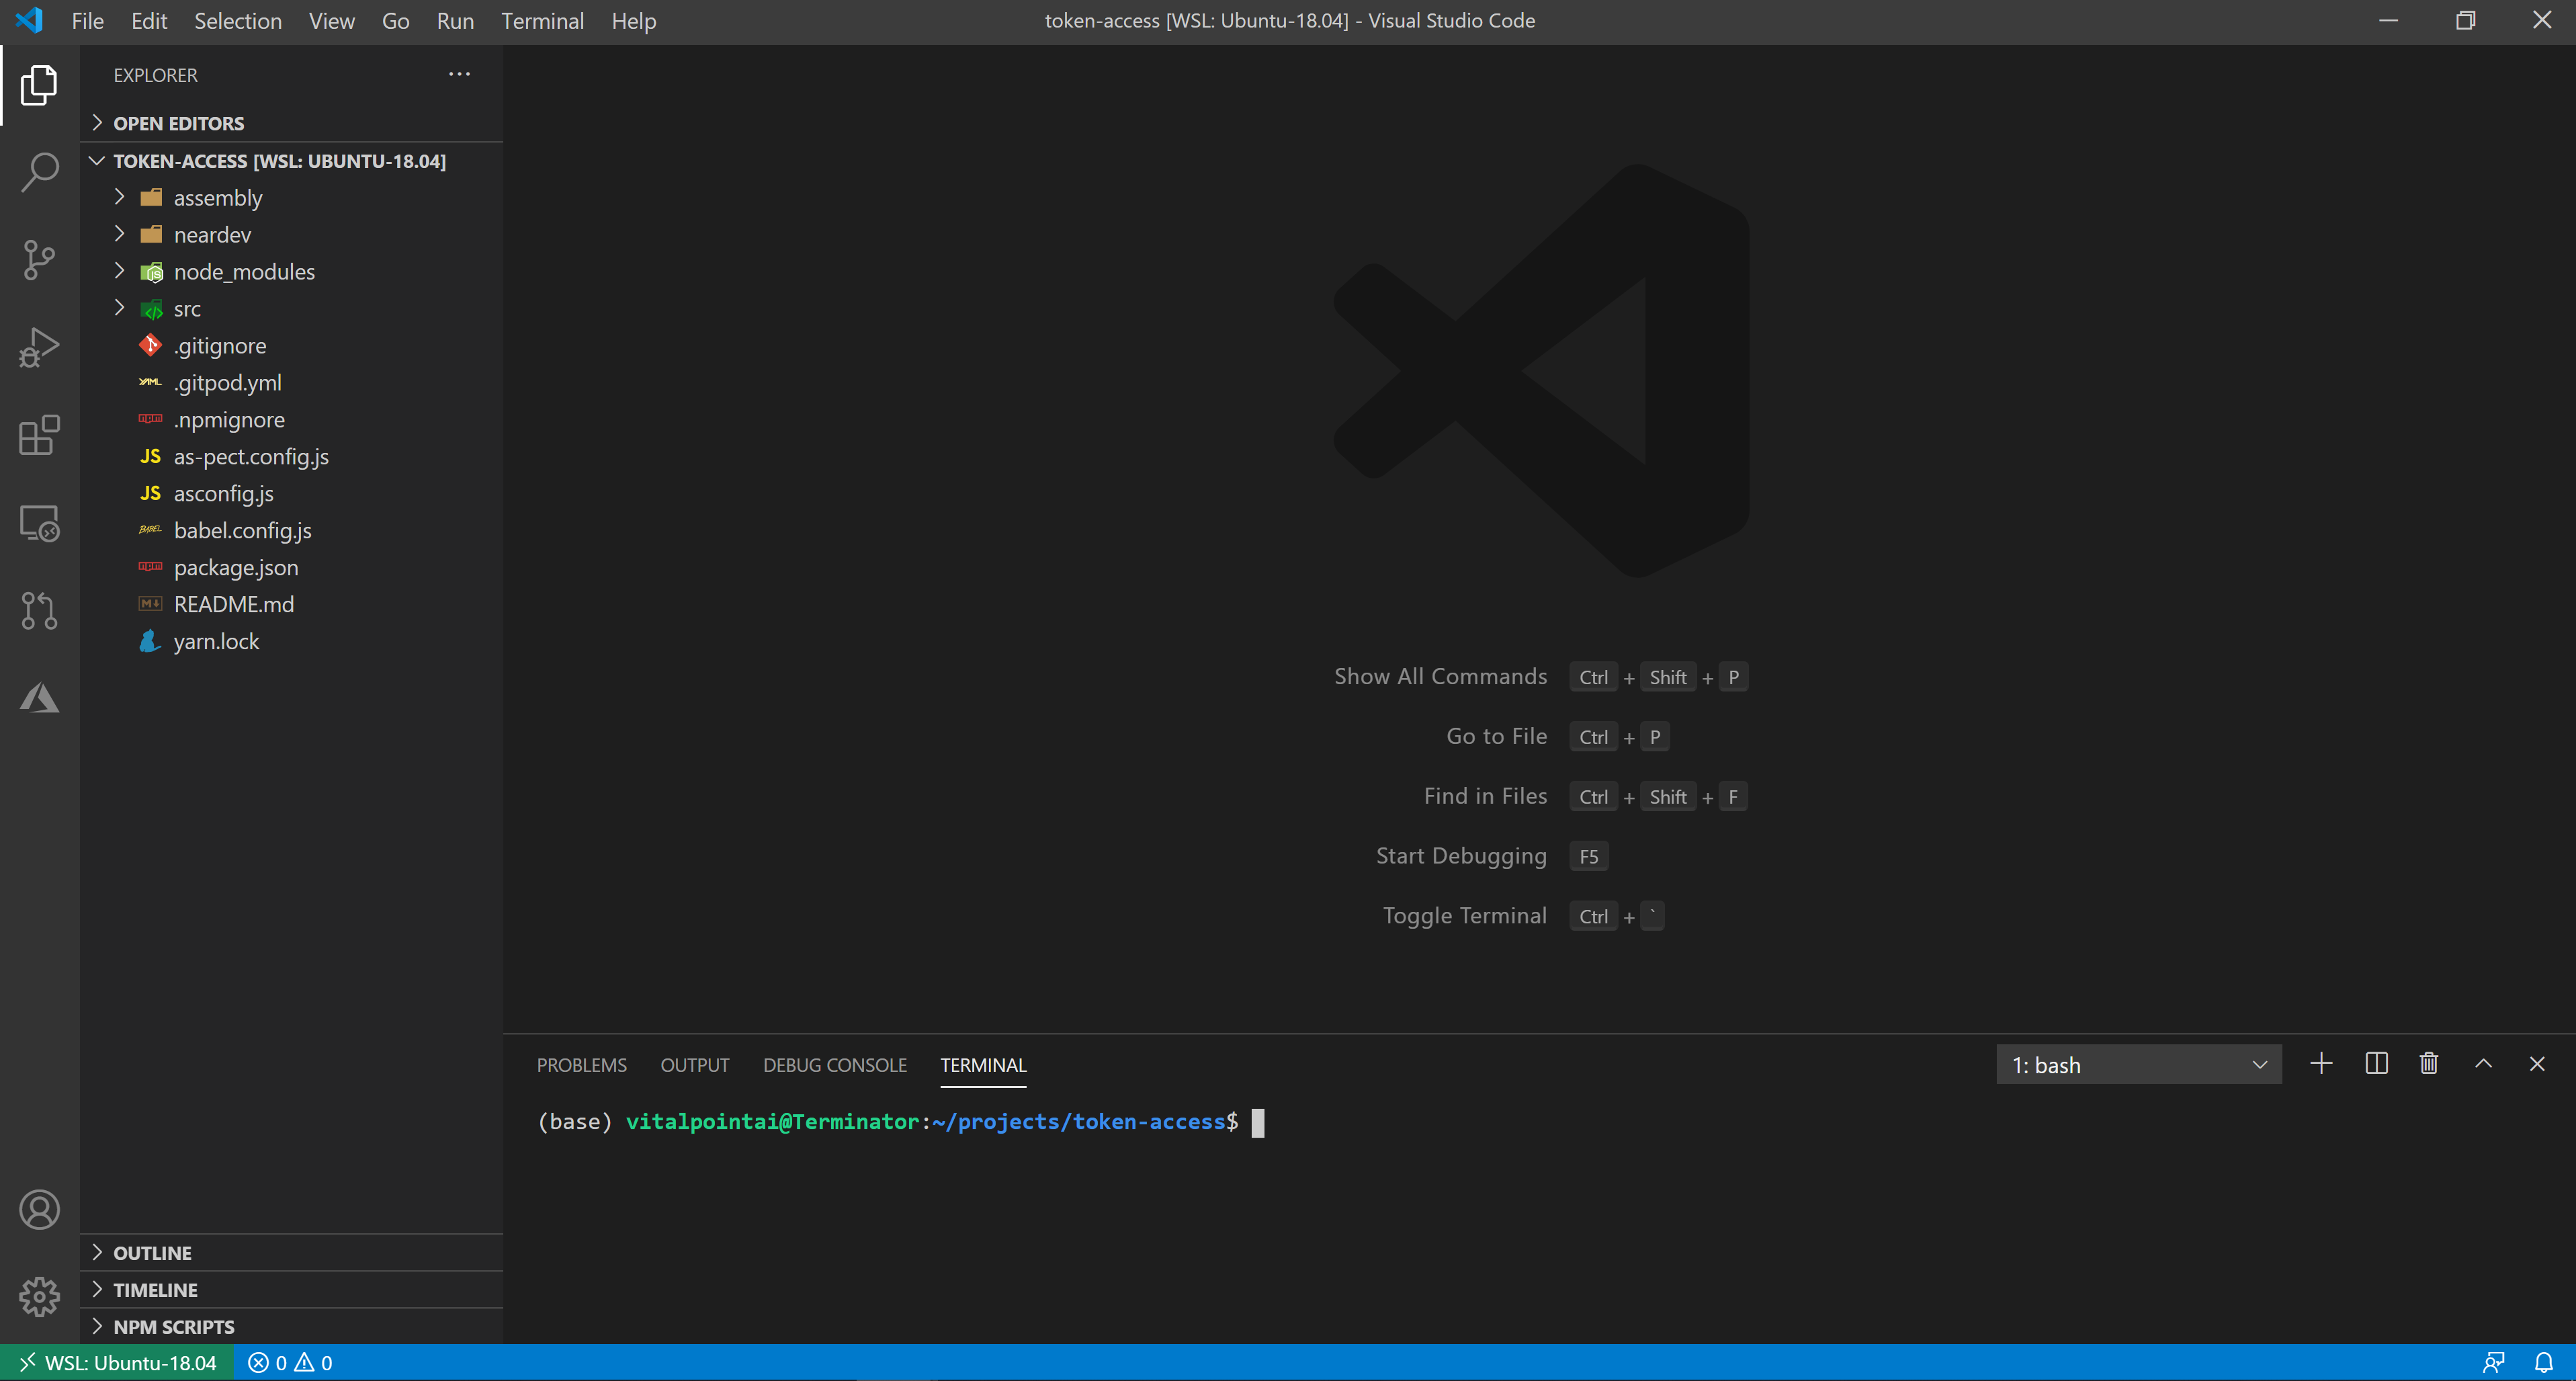The image size is (2576, 1381).
Task: Open the package.json file
Action: pos(291,568)
